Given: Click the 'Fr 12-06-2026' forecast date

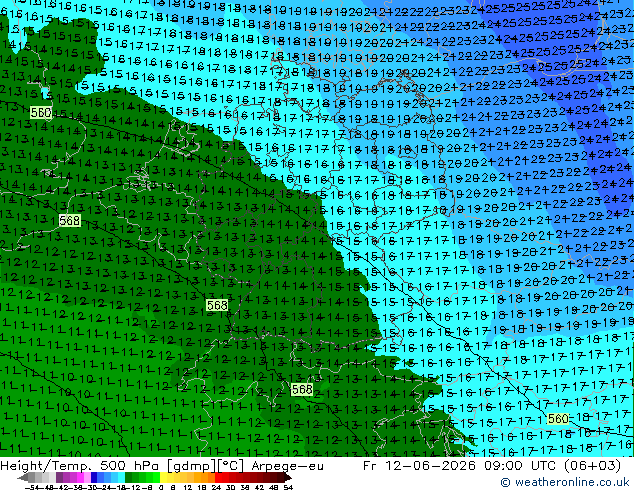Looking at the screenshot, I should [x=419, y=466].
